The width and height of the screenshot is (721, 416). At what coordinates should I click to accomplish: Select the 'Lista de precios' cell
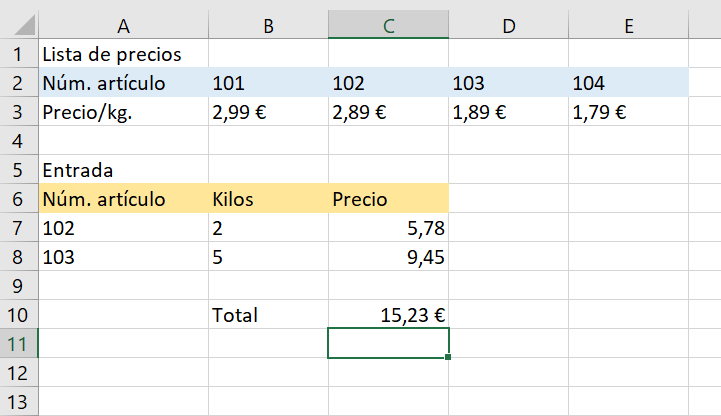point(123,54)
